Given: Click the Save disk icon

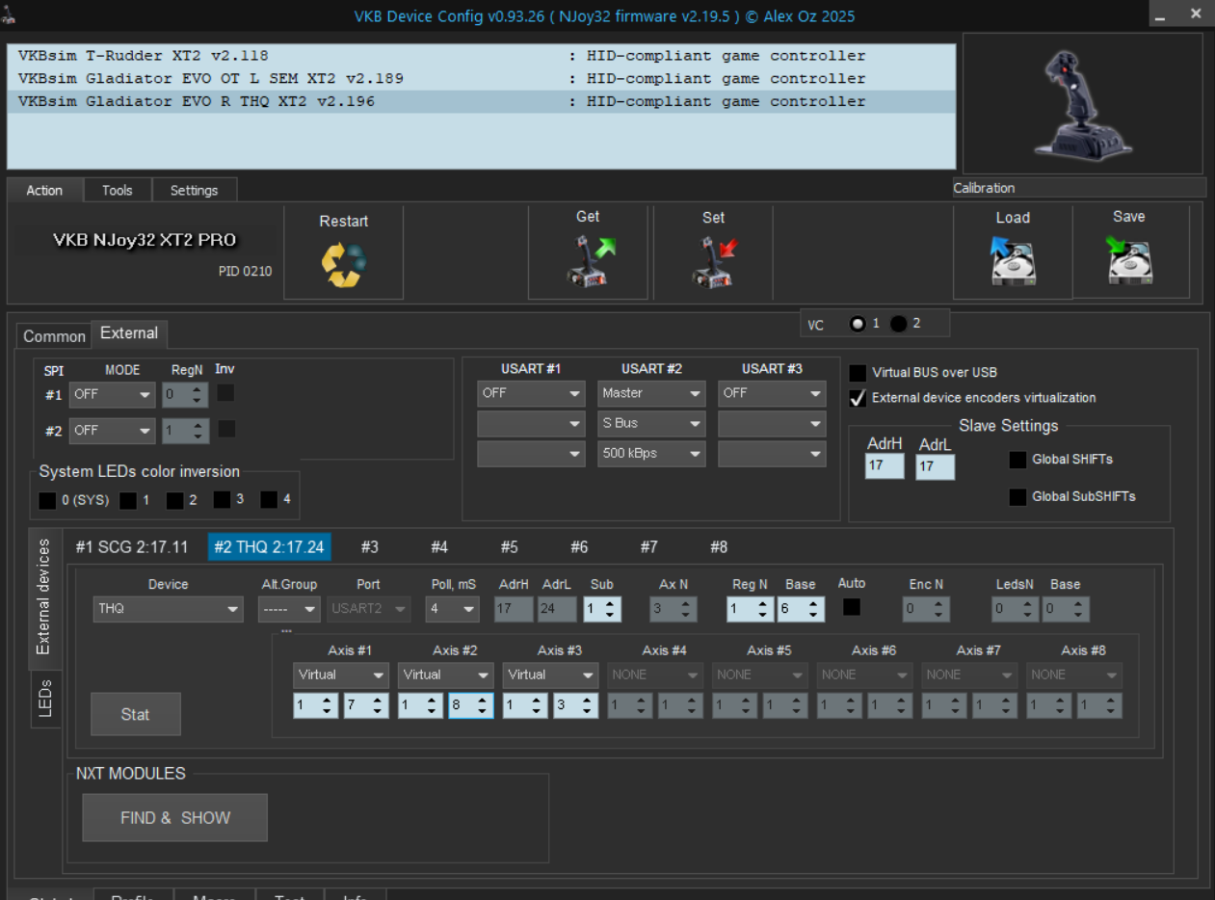Looking at the screenshot, I should (1130, 261).
